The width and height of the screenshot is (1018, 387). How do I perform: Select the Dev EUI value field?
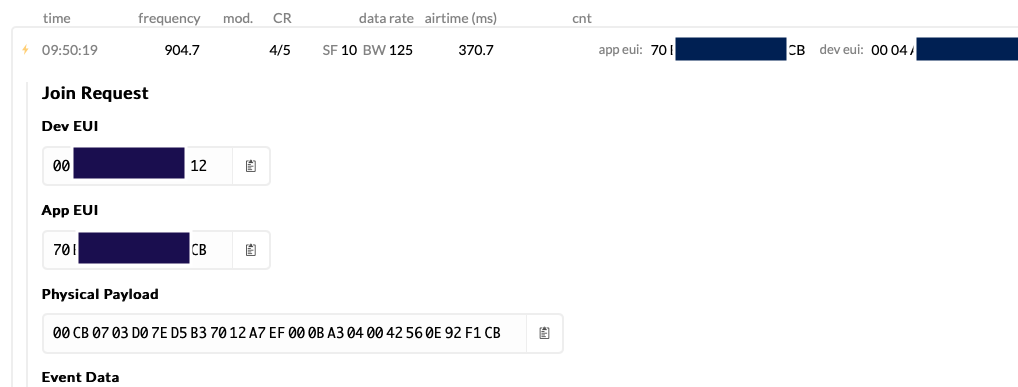[138, 166]
